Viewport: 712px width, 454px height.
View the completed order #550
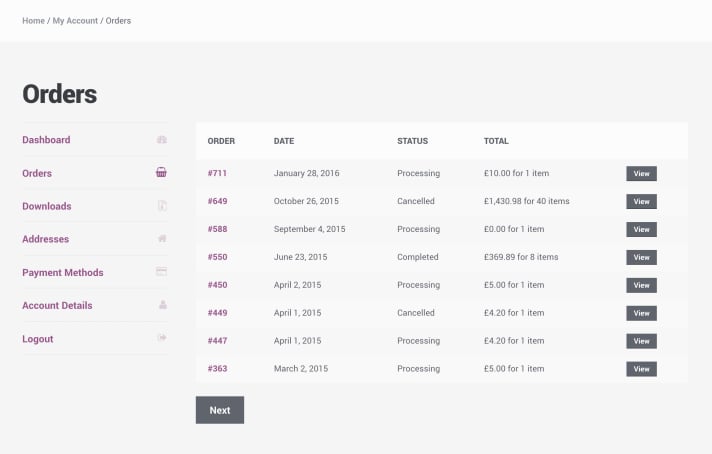click(x=642, y=257)
